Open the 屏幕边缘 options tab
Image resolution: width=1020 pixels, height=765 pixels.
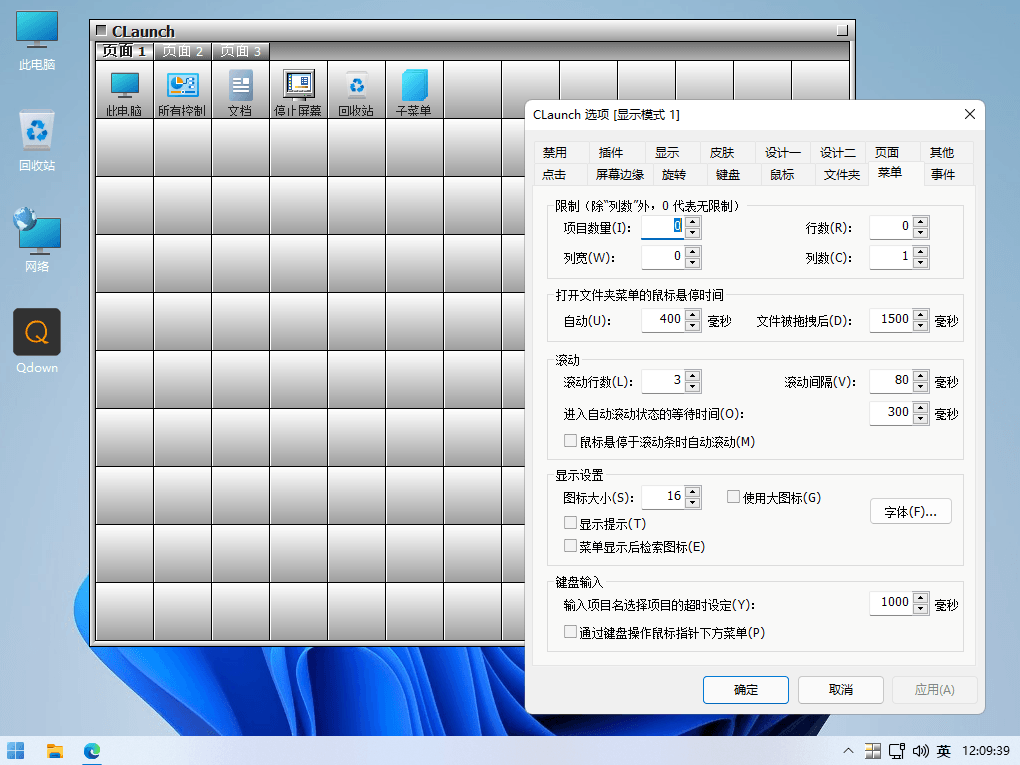620,174
